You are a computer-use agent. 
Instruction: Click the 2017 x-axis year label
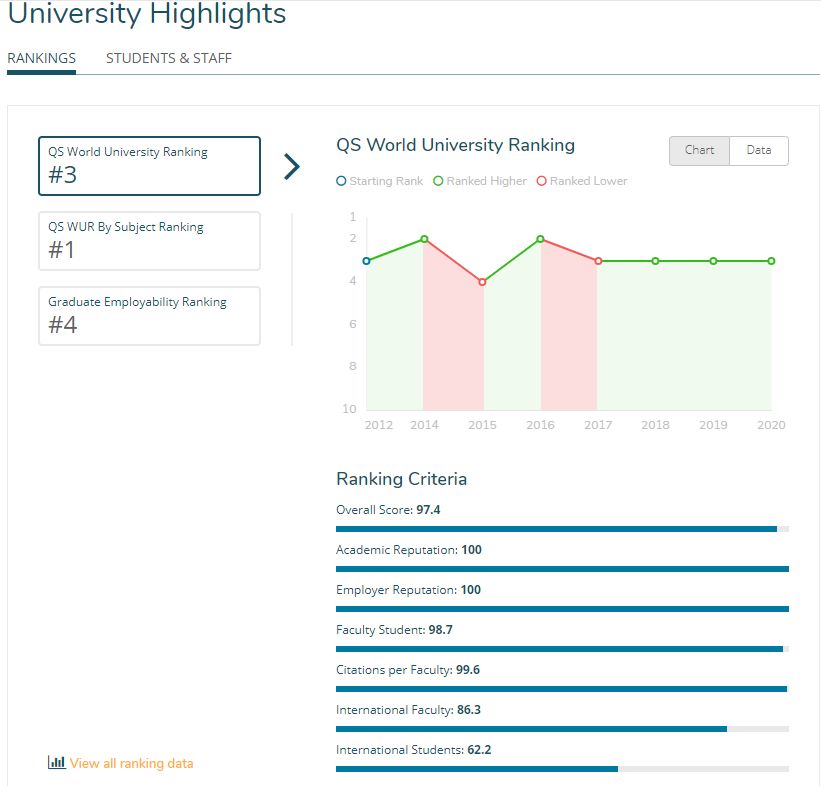pos(598,425)
